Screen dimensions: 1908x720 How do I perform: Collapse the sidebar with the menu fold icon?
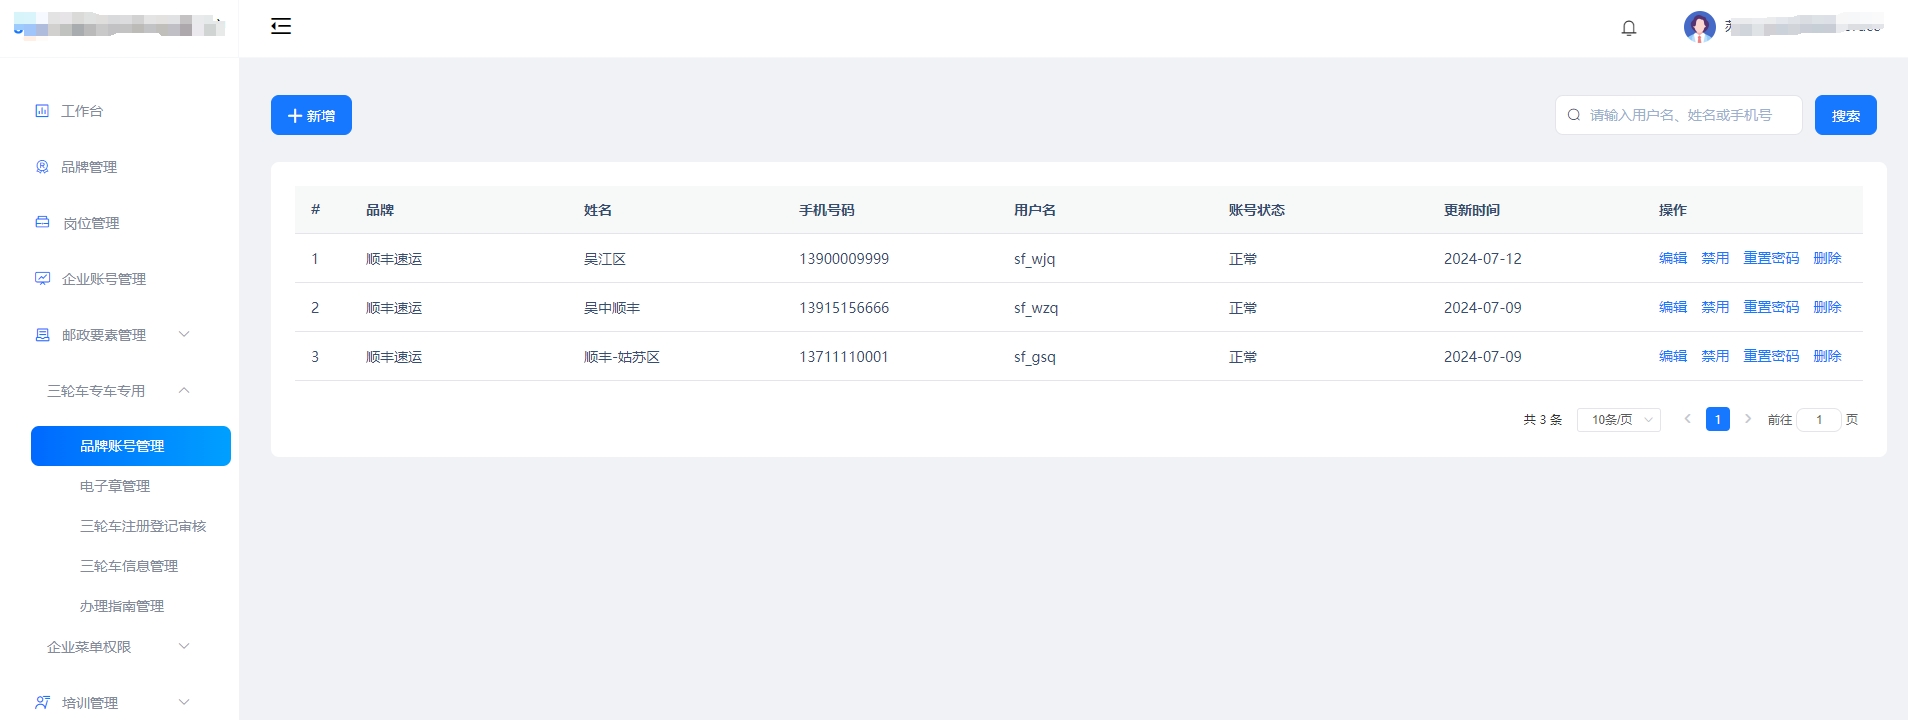click(281, 26)
